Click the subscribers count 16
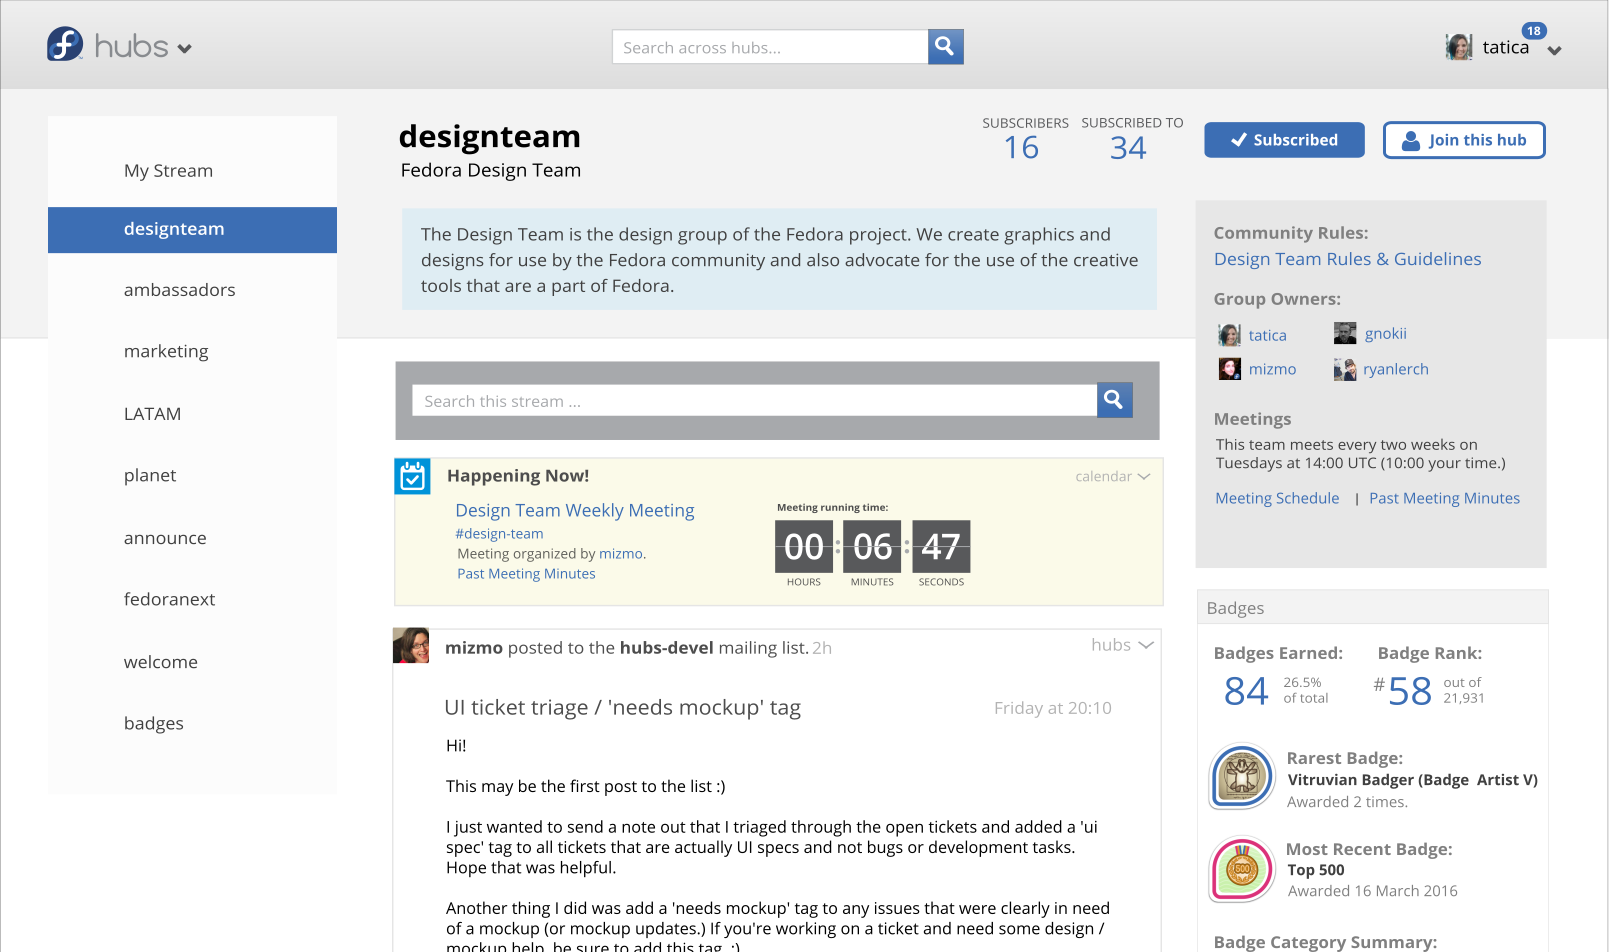The height and width of the screenshot is (952, 1609). coord(1021,148)
